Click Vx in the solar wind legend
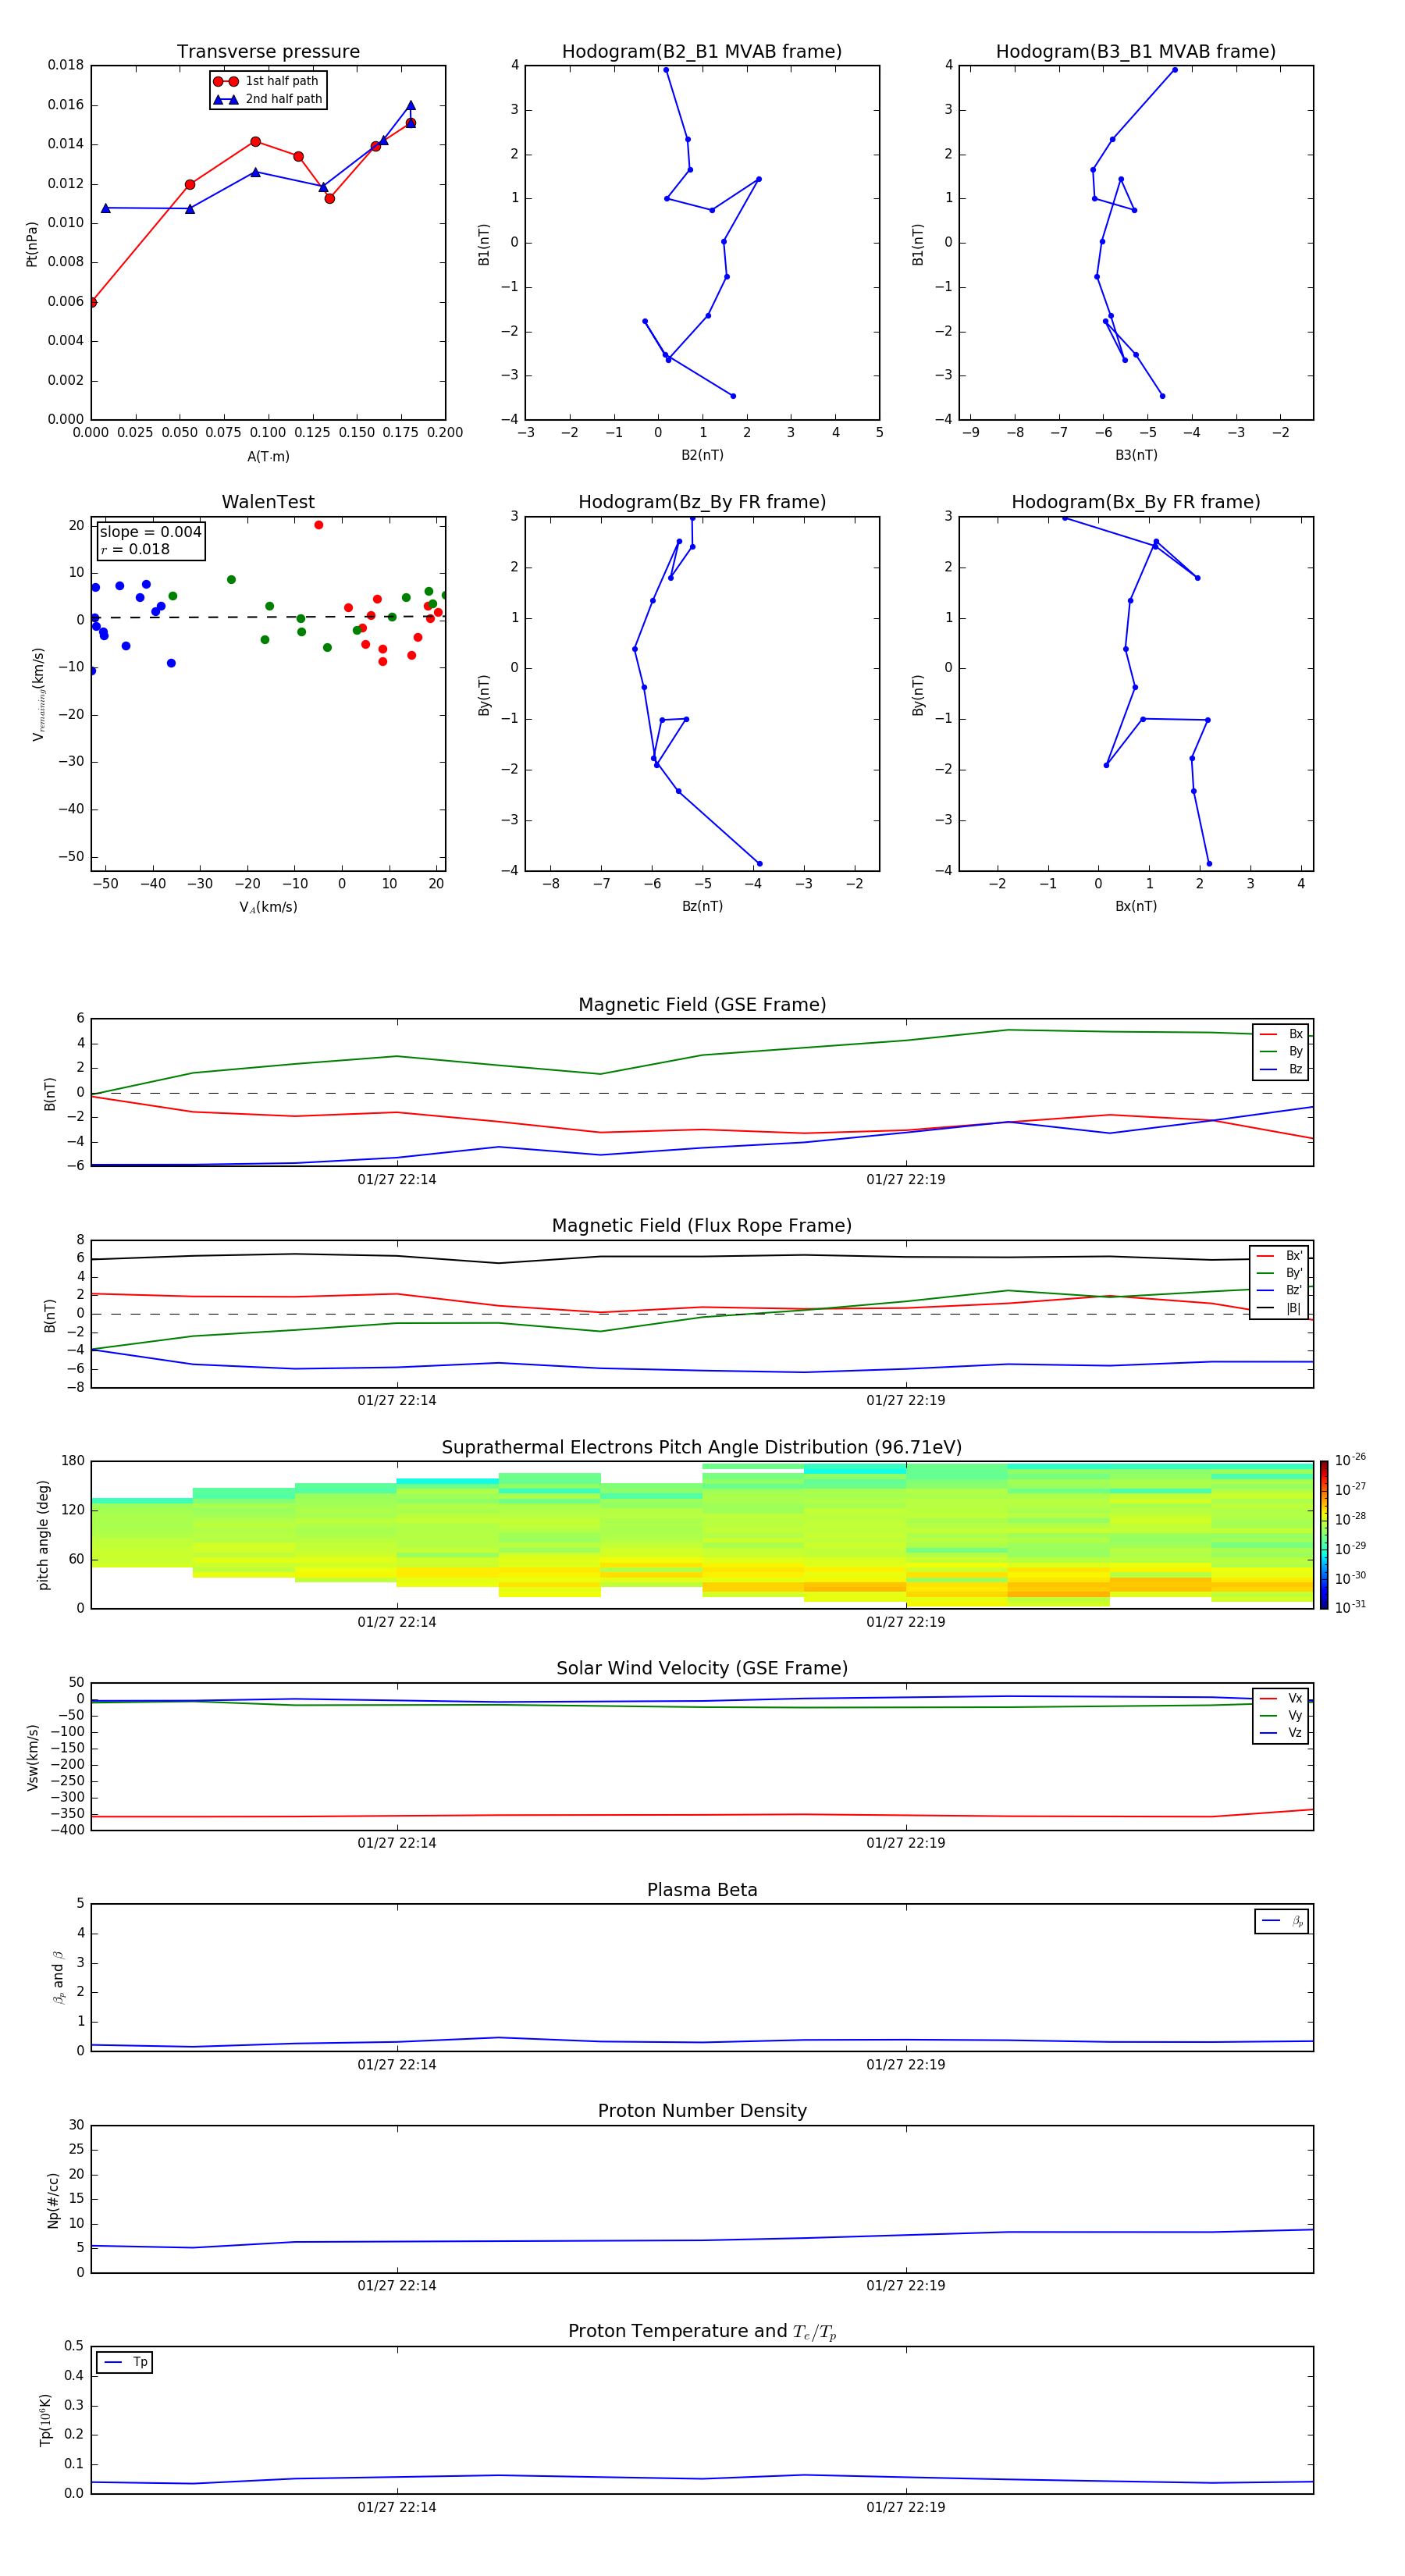The image size is (1405, 2576). point(1282,1698)
